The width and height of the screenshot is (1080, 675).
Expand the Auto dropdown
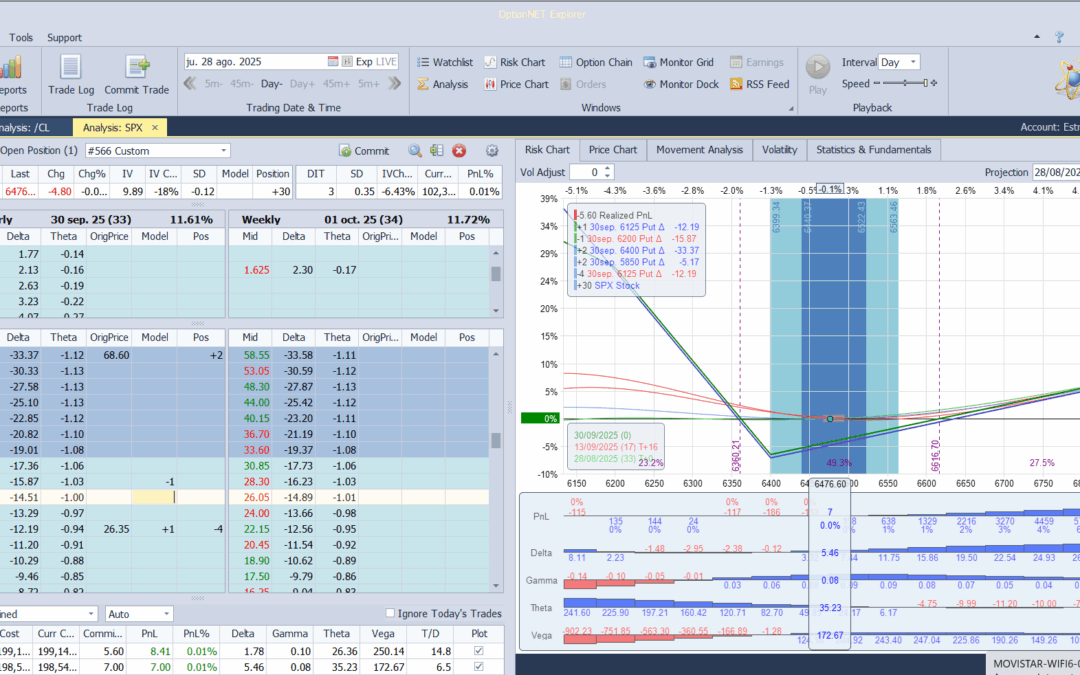point(166,614)
